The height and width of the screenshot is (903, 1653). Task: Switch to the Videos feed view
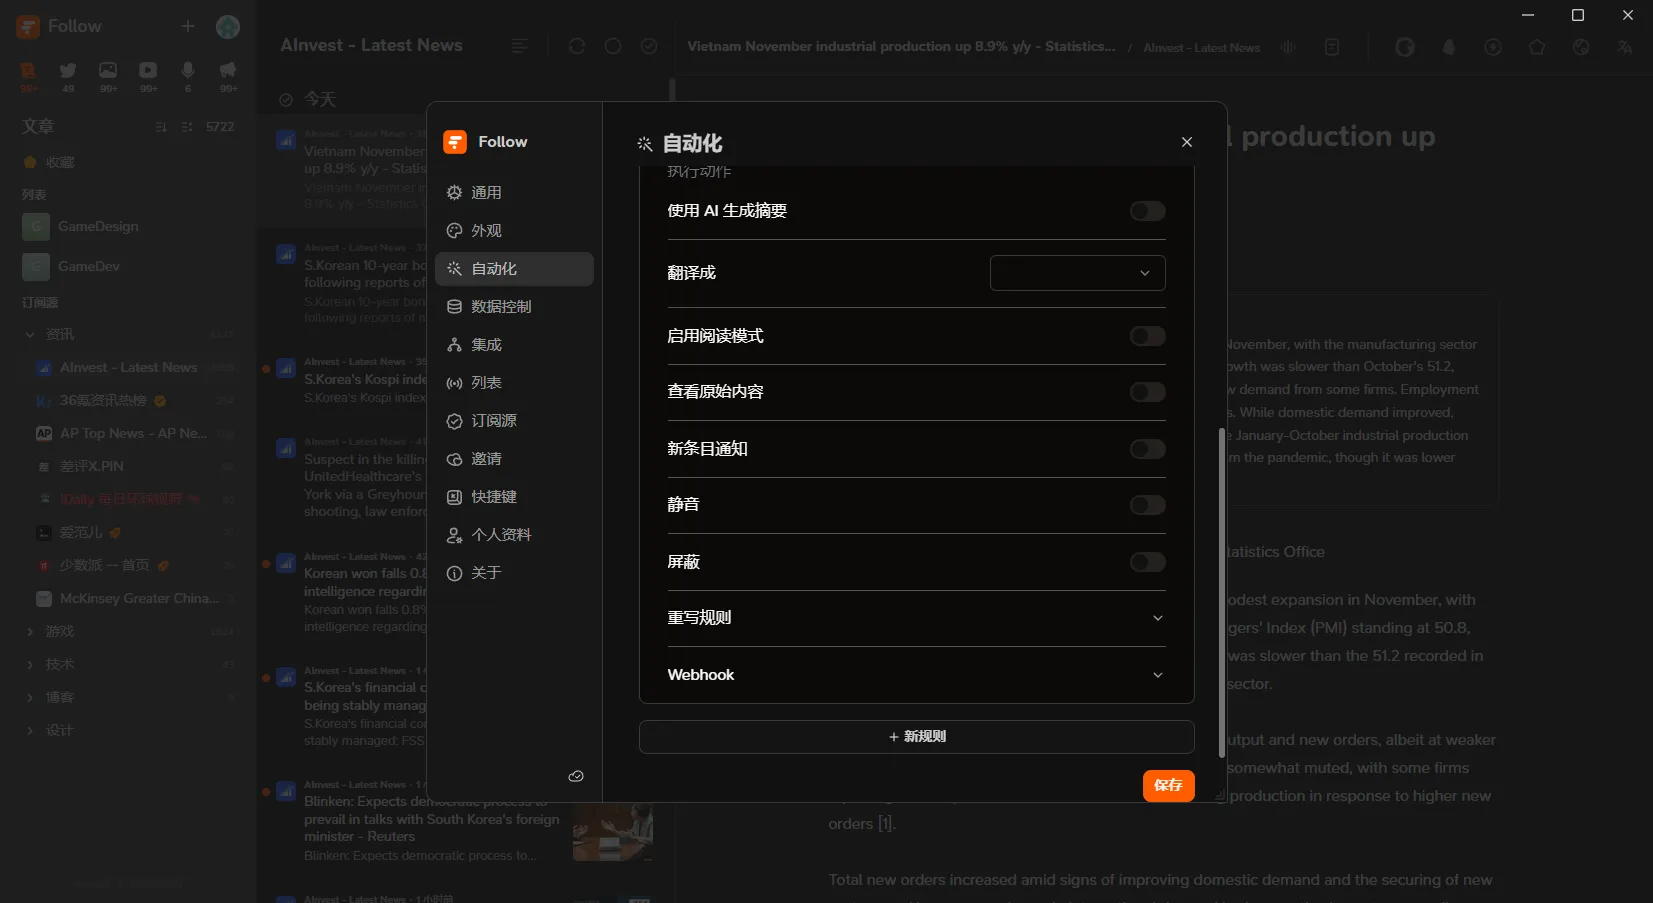point(147,70)
